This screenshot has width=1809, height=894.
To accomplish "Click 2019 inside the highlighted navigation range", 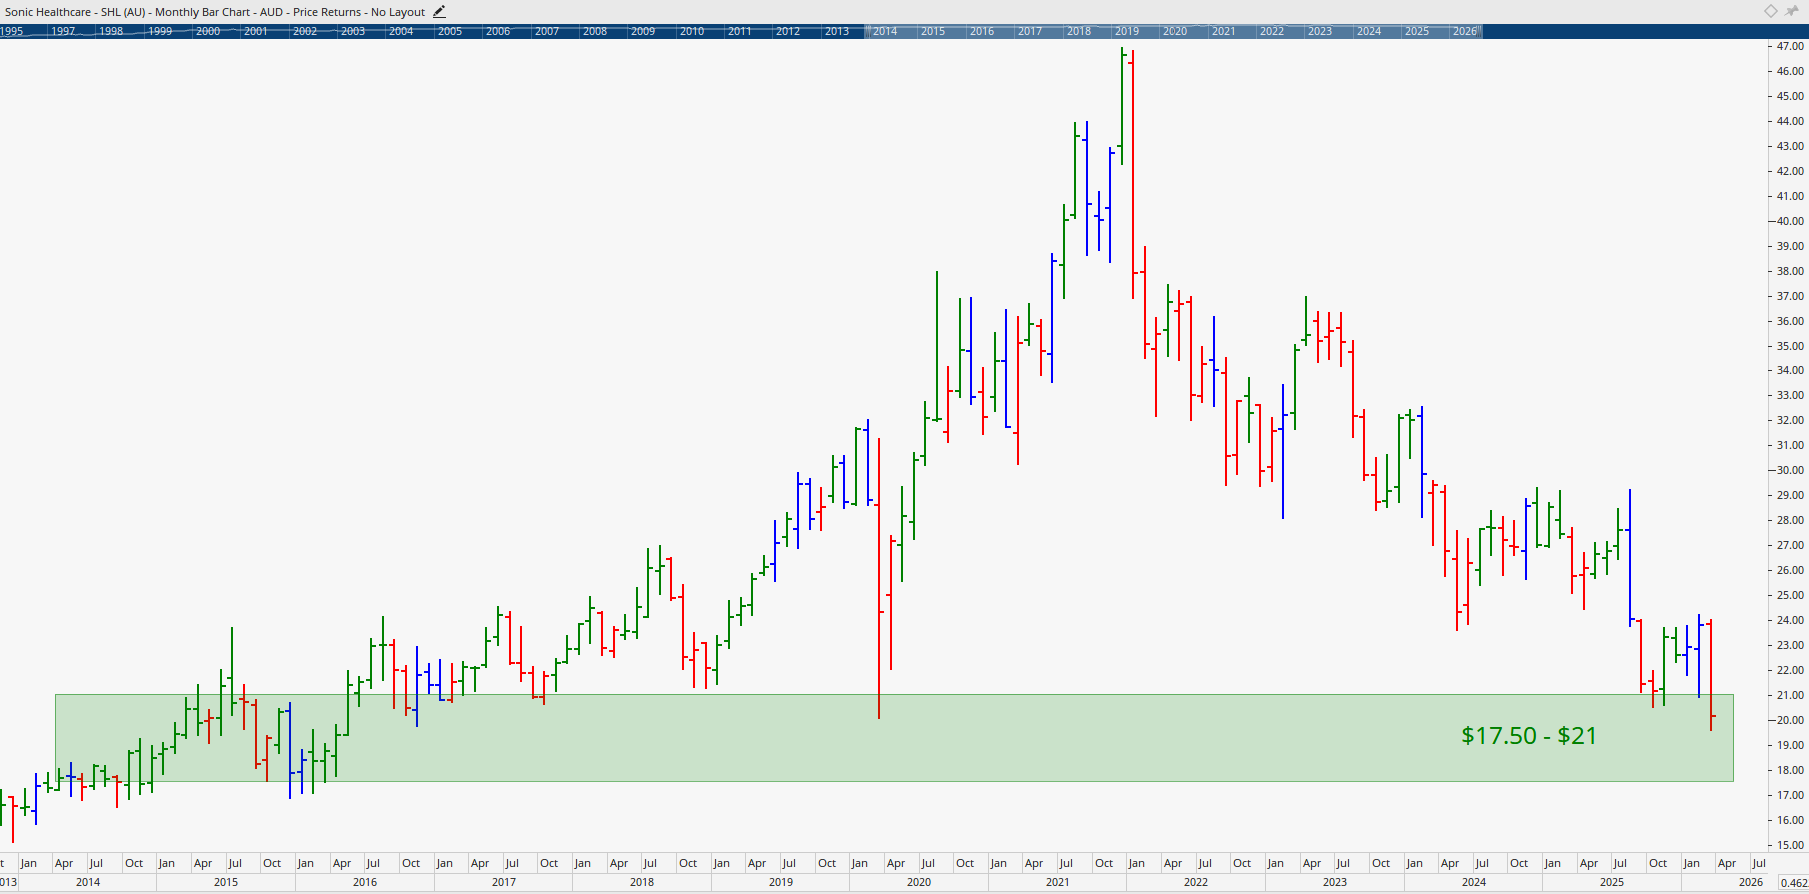I will (x=1127, y=31).
